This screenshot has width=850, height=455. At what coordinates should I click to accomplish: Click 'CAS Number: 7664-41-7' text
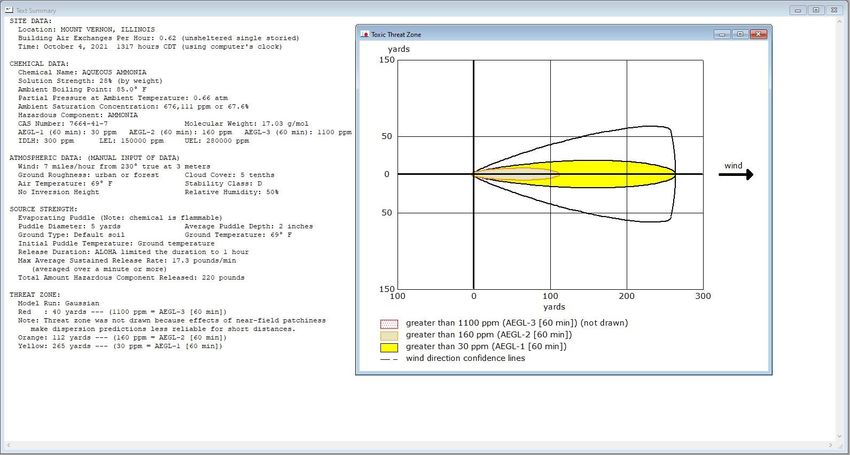pyautogui.click(x=63, y=124)
